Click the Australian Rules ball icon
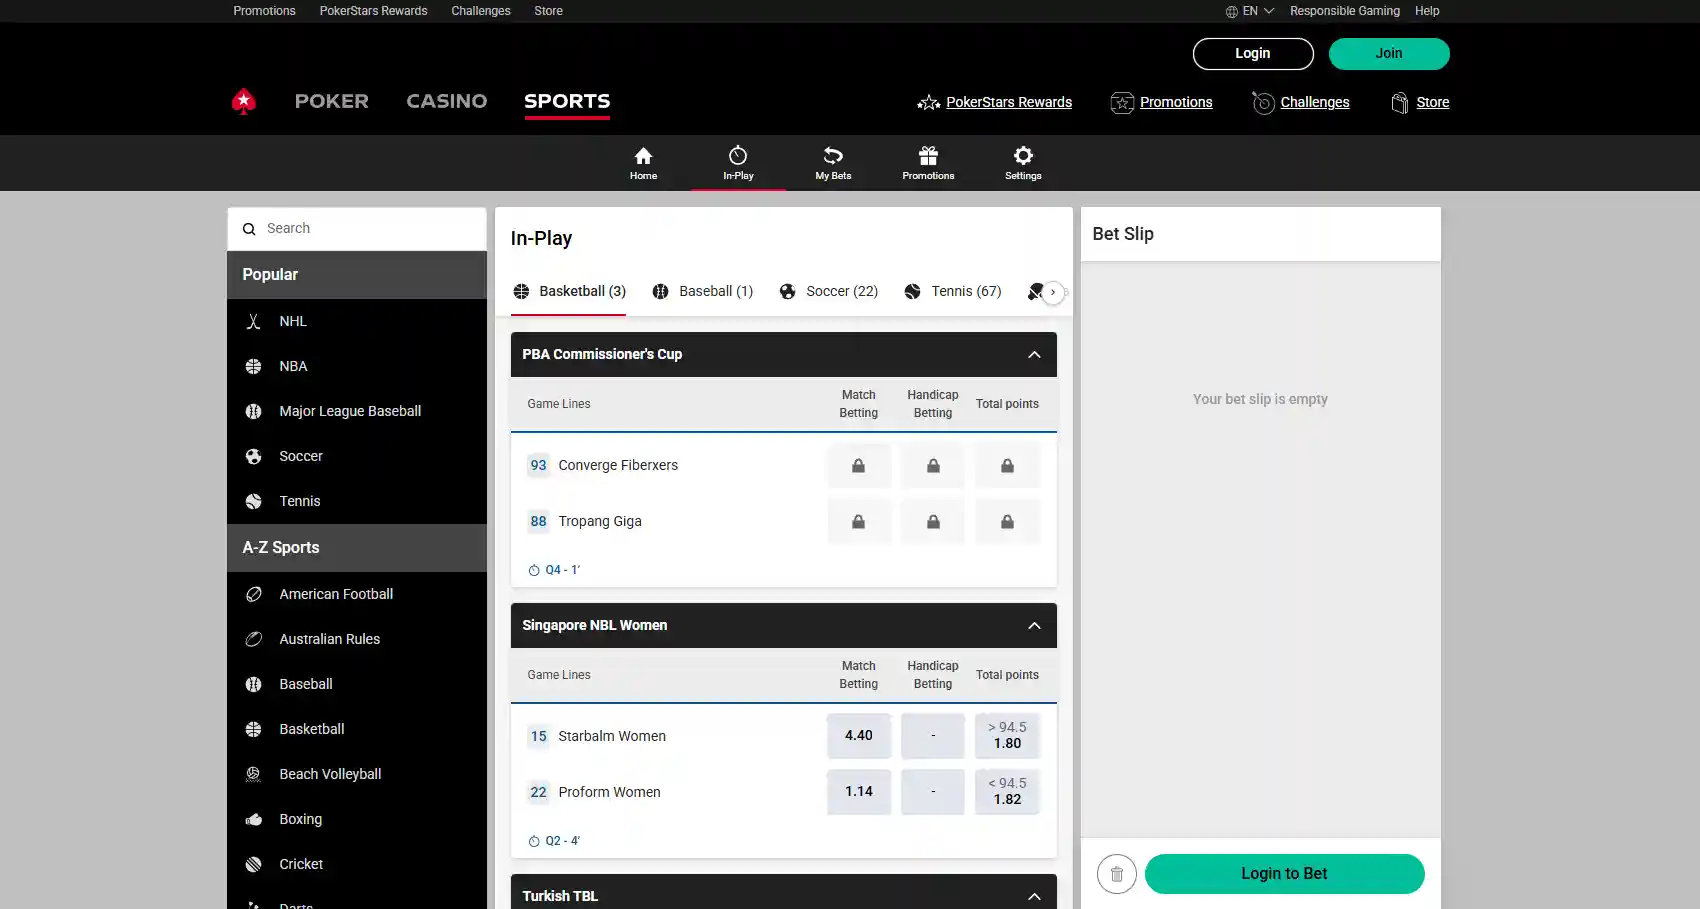 253,639
